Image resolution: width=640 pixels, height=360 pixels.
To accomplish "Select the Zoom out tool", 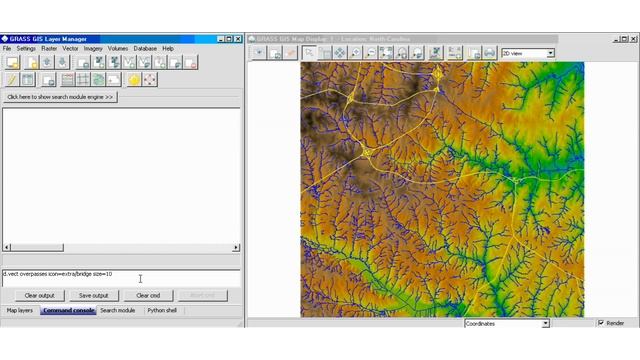I will [371, 53].
